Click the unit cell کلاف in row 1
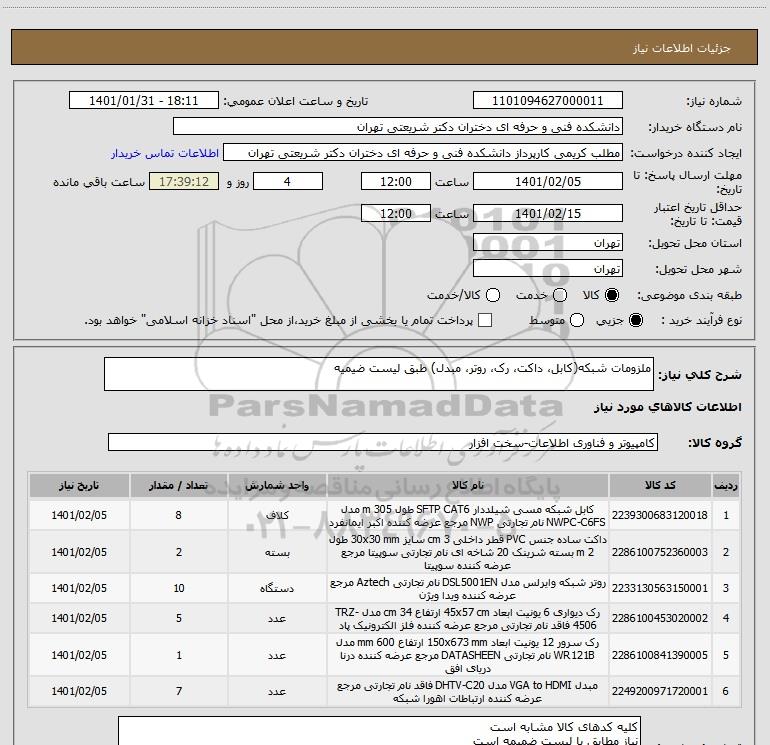 [x=277, y=515]
